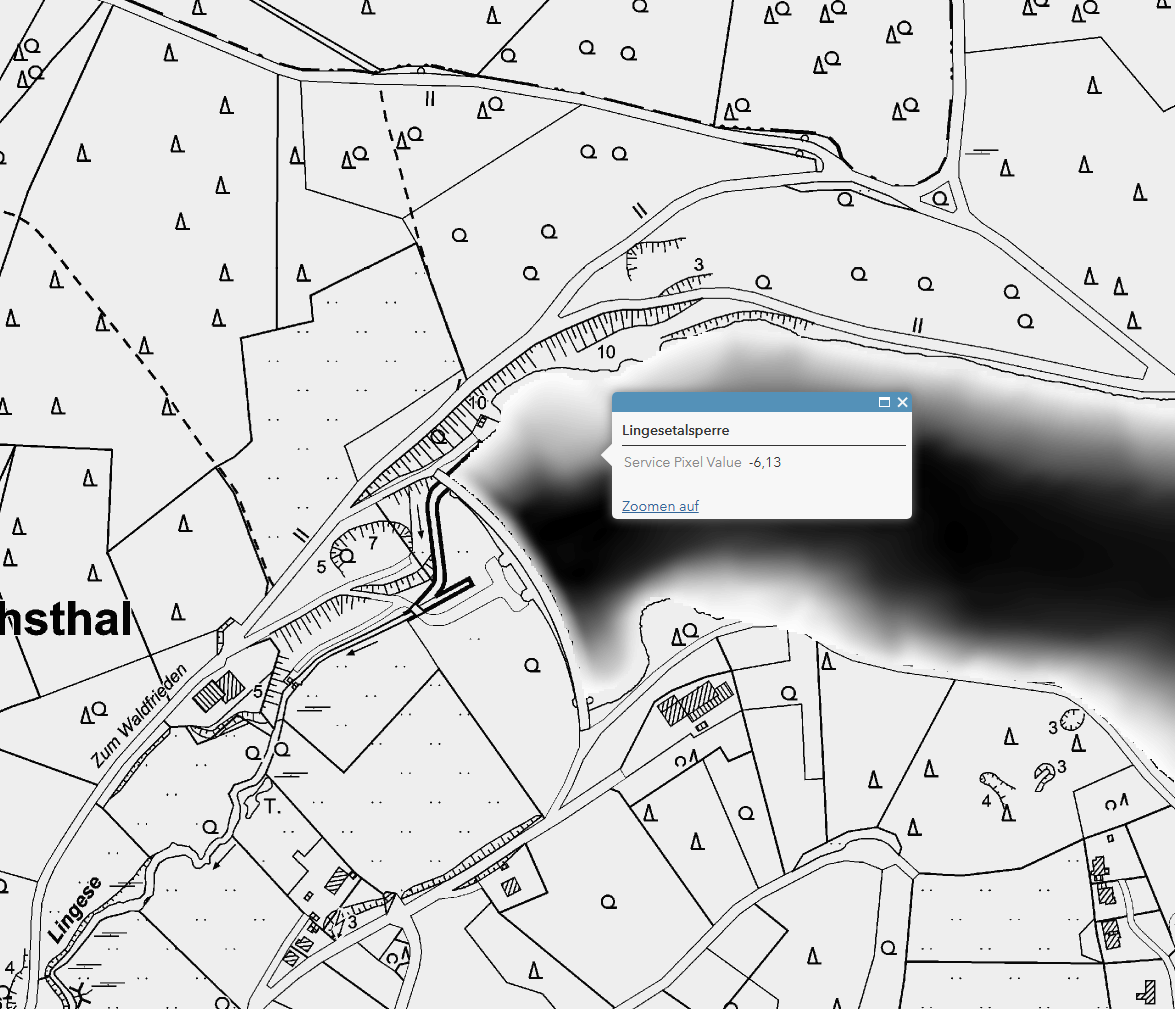Click the pixel value -6,13
Viewport: 1175px width, 1009px height.
[x=765, y=463]
